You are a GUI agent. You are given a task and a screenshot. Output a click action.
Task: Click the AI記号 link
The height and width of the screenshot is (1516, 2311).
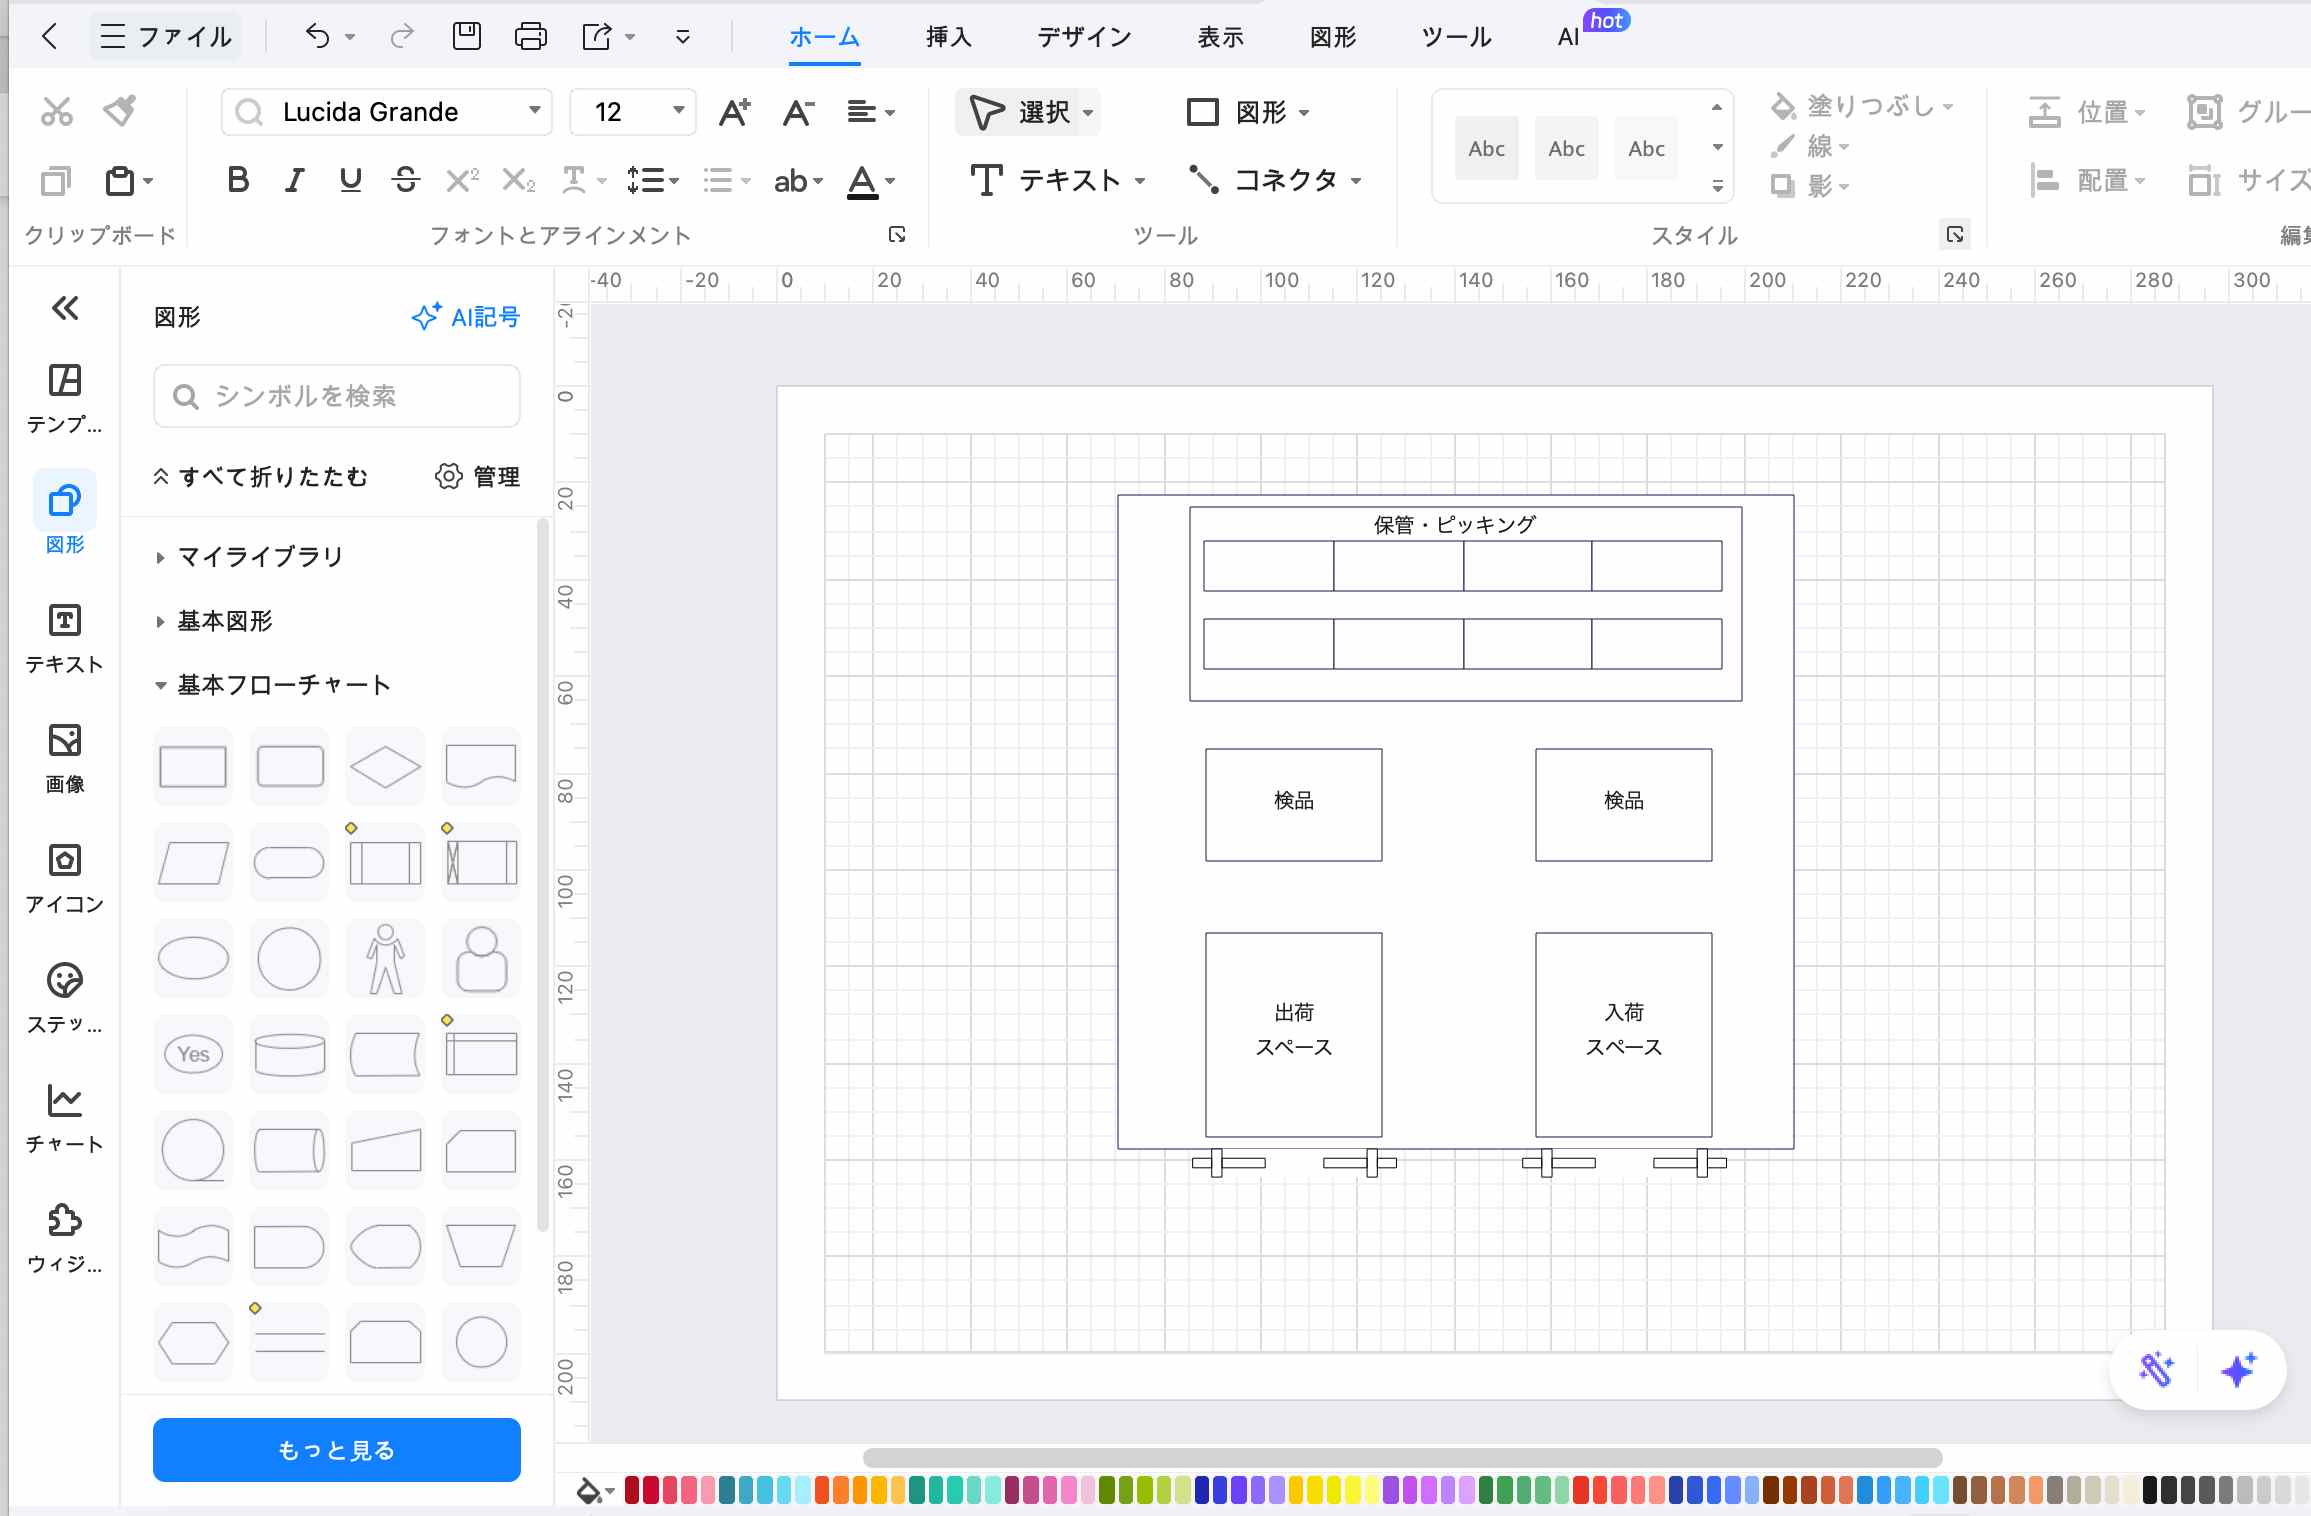tap(466, 317)
